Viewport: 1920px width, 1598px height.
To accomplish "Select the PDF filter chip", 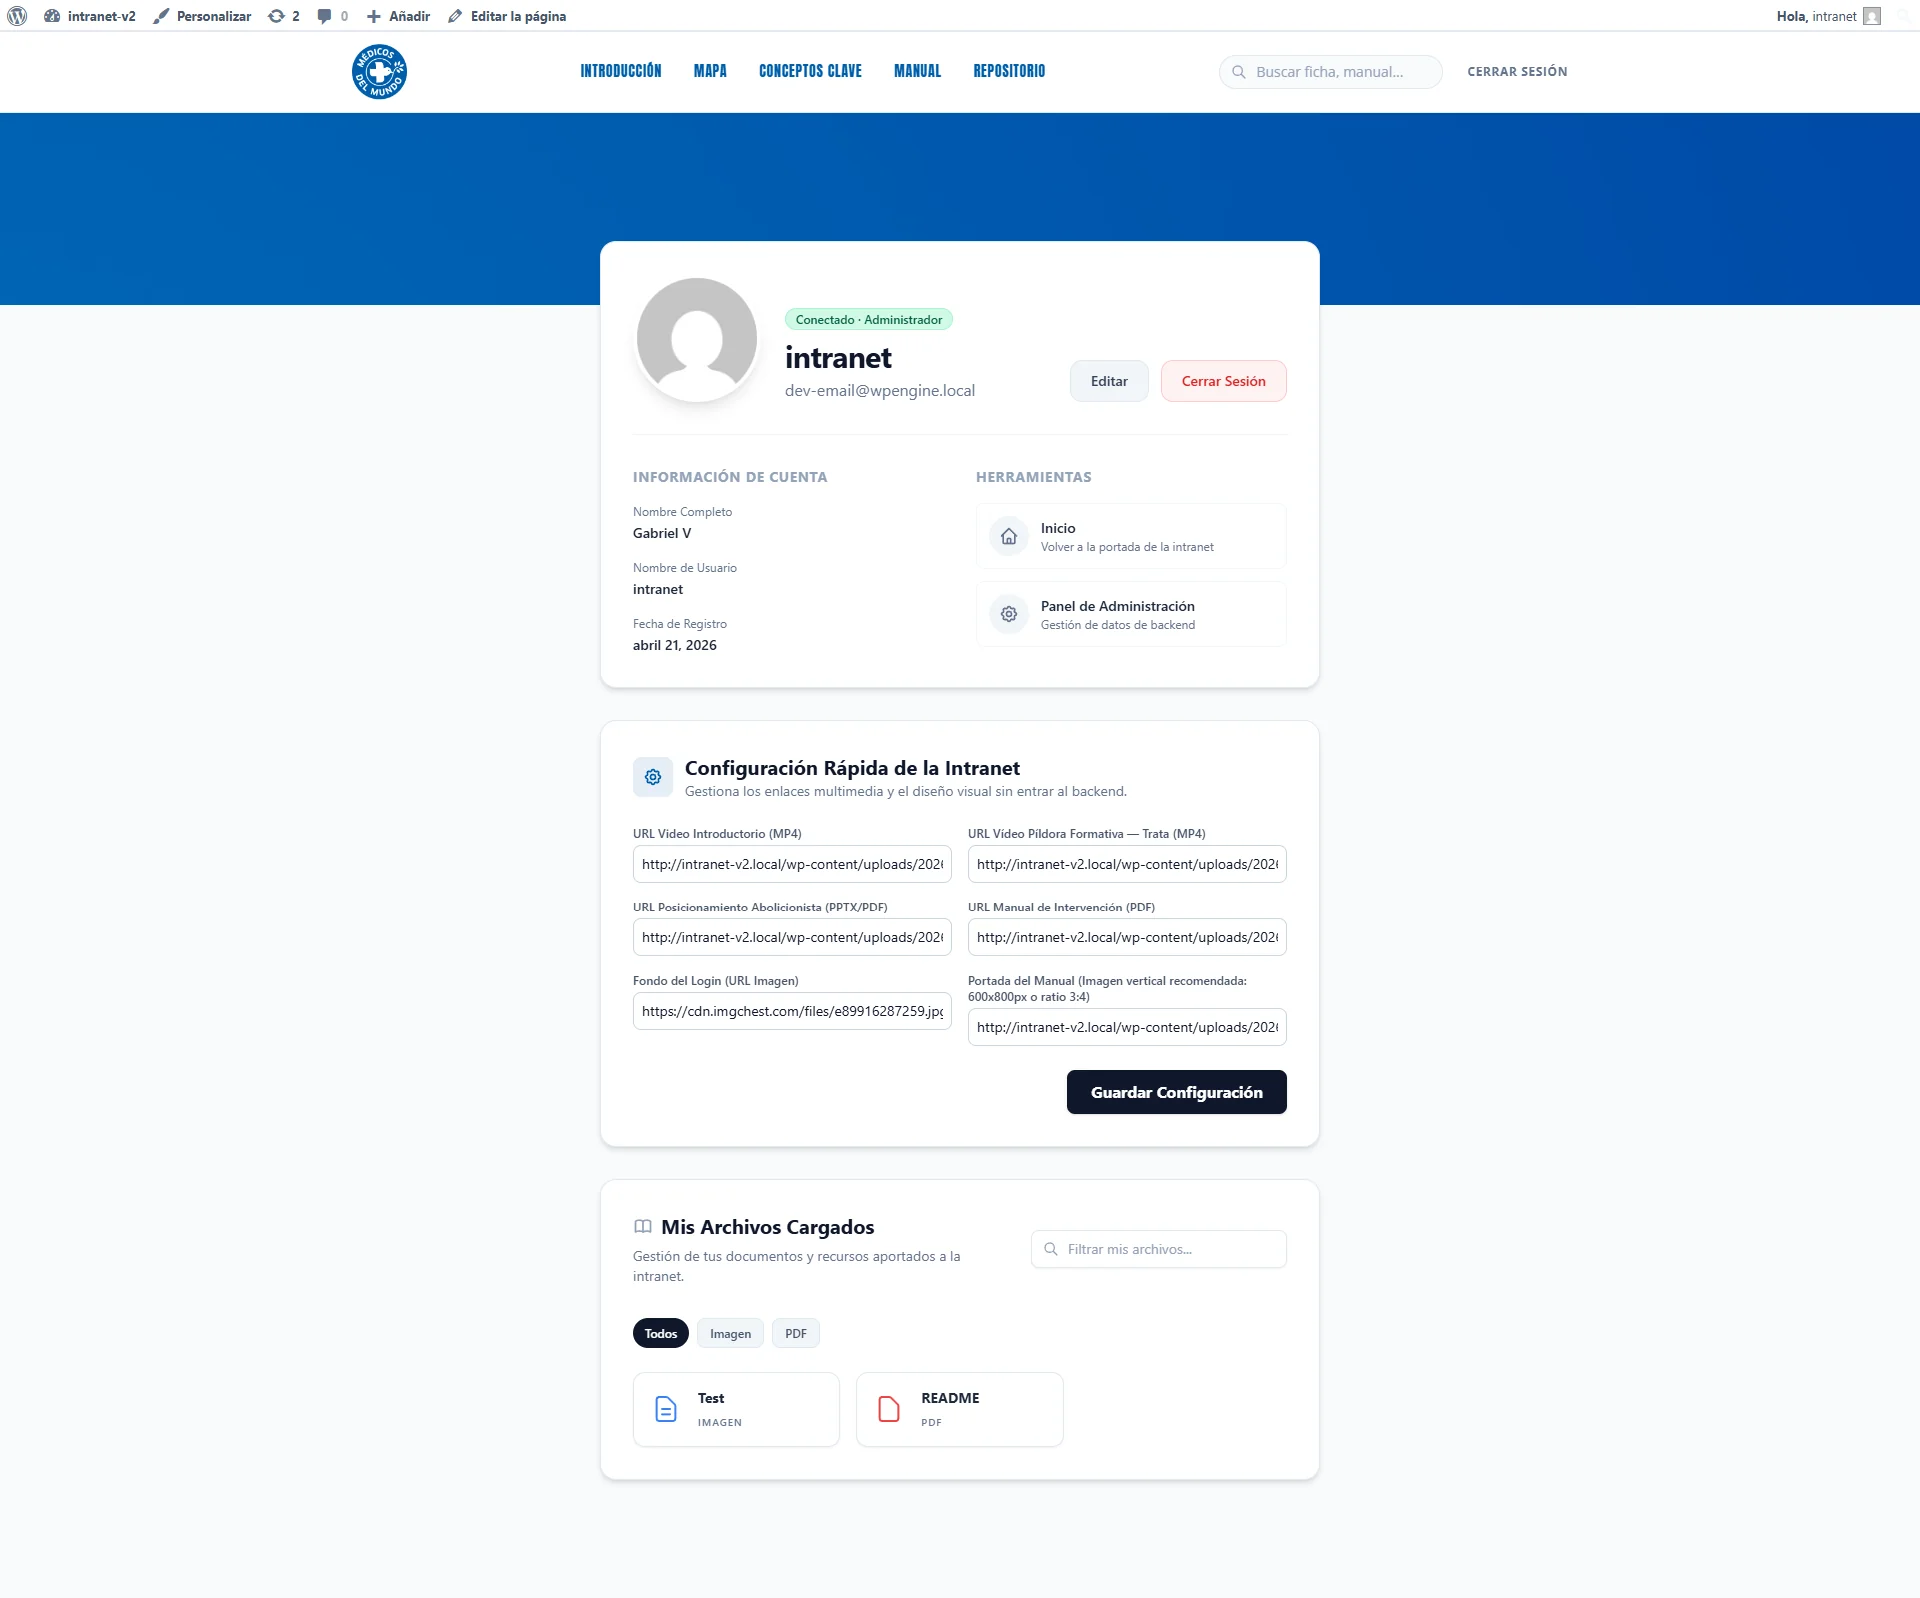I will click(796, 1333).
